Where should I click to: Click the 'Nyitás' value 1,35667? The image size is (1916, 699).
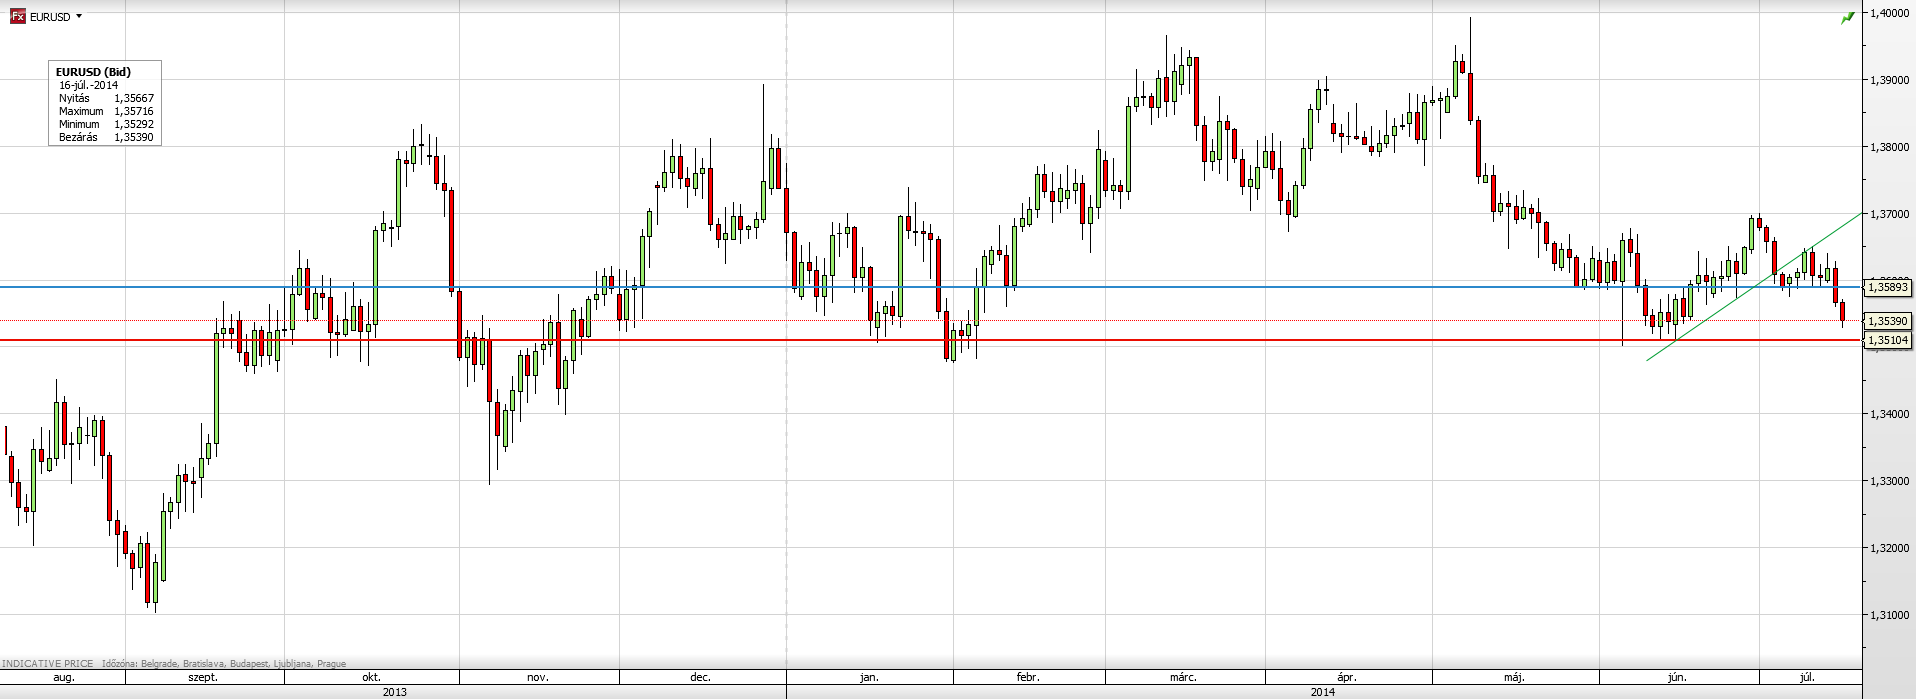click(133, 98)
